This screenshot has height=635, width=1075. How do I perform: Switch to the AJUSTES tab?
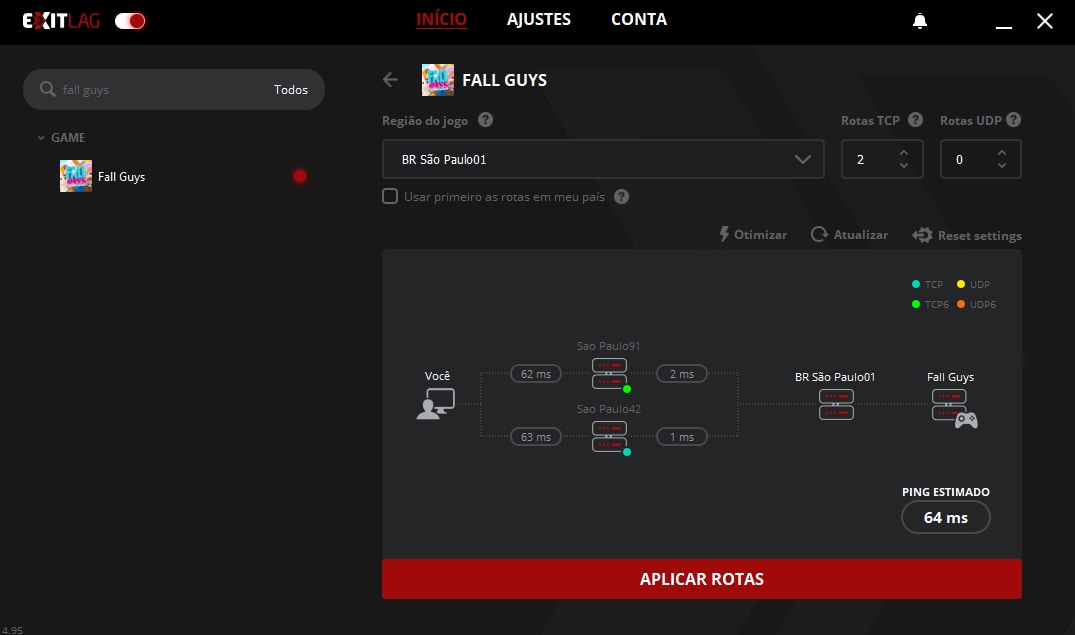click(x=538, y=20)
